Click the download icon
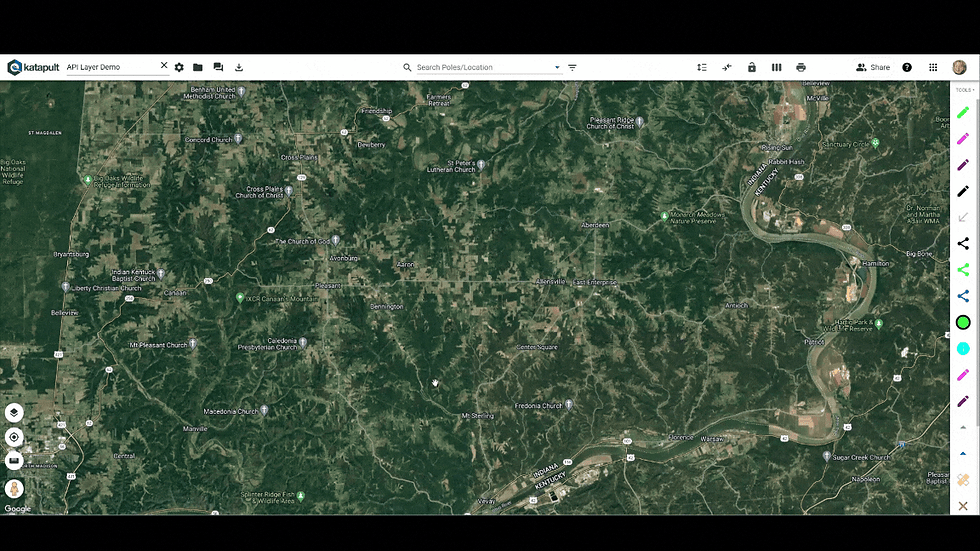The width and height of the screenshot is (980, 551). (239, 67)
